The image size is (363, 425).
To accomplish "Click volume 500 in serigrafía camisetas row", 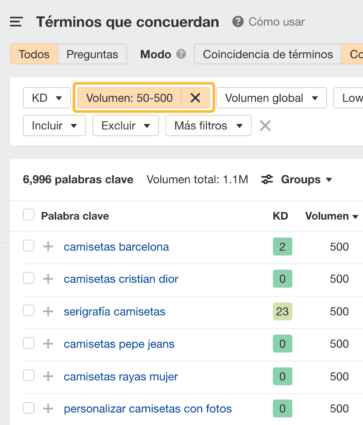I will [339, 311].
